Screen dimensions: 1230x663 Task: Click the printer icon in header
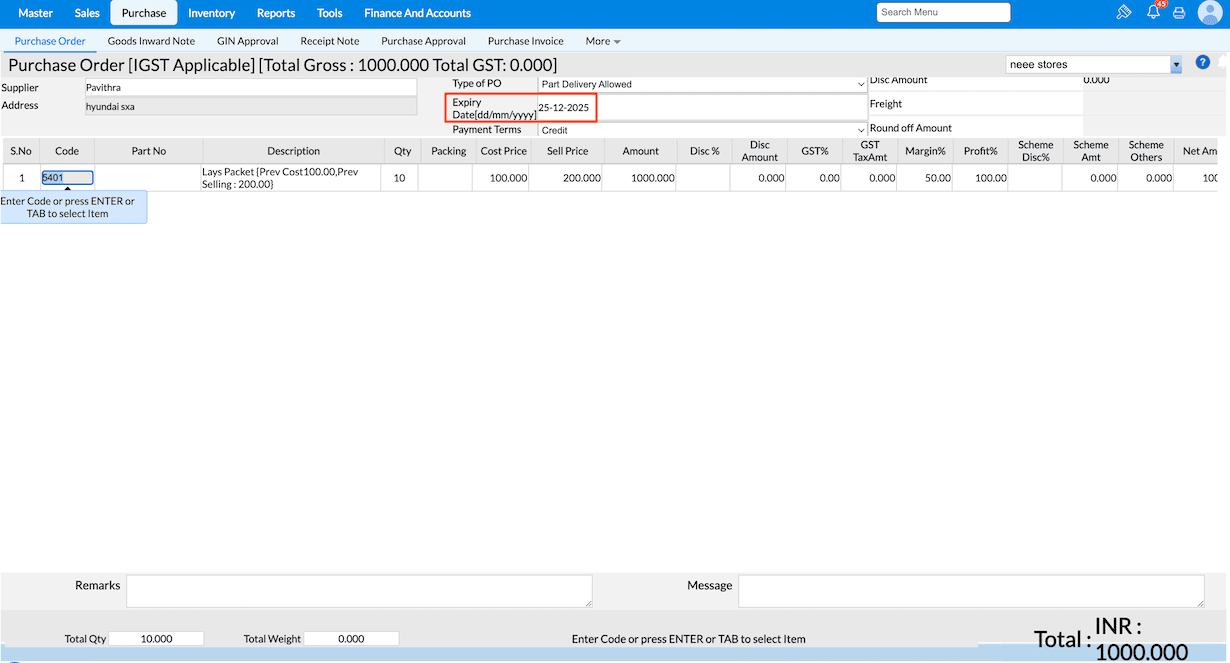pyautogui.click(x=1179, y=13)
